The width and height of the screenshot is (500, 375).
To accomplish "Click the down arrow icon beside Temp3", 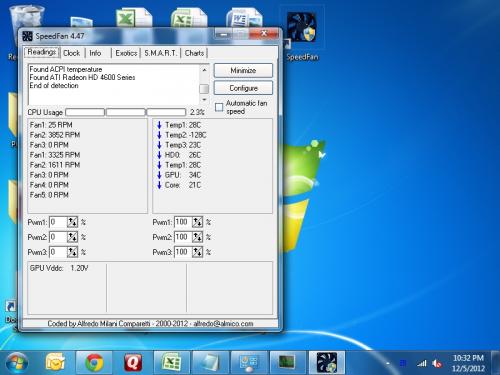I will (x=159, y=145).
